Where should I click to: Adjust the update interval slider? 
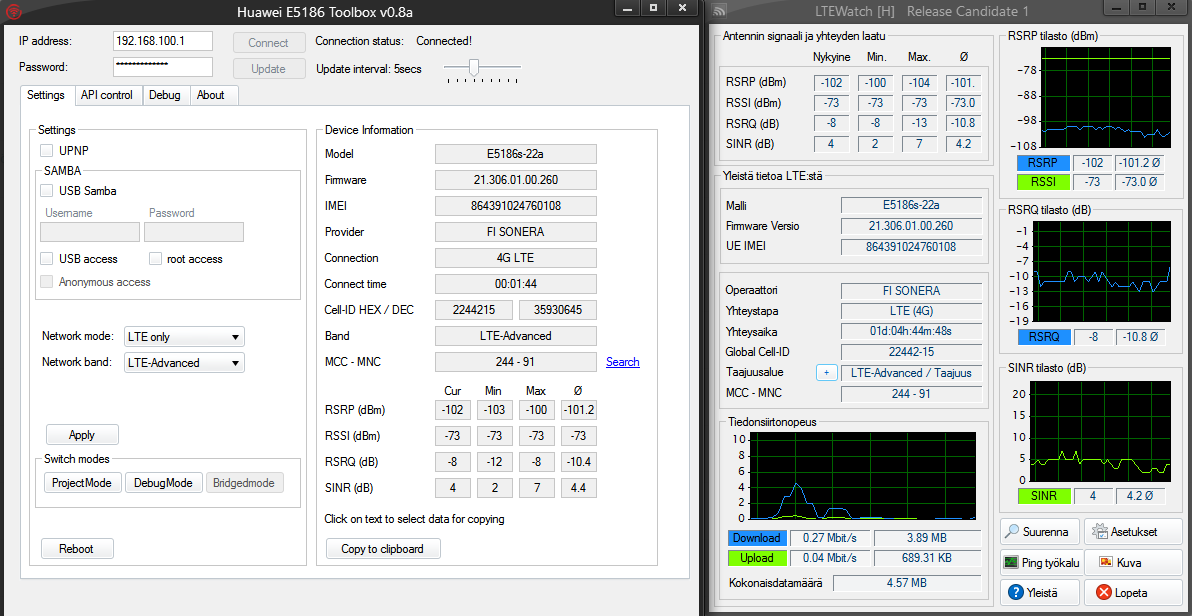tap(474, 68)
